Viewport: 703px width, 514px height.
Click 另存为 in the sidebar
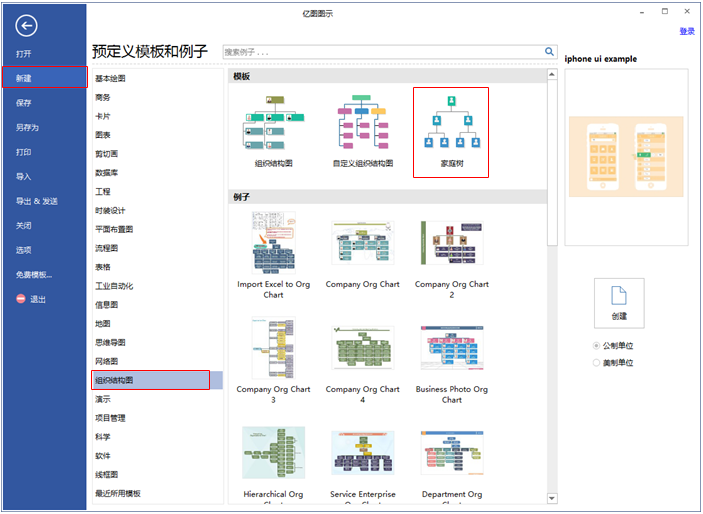pyautogui.click(x=27, y=127)
